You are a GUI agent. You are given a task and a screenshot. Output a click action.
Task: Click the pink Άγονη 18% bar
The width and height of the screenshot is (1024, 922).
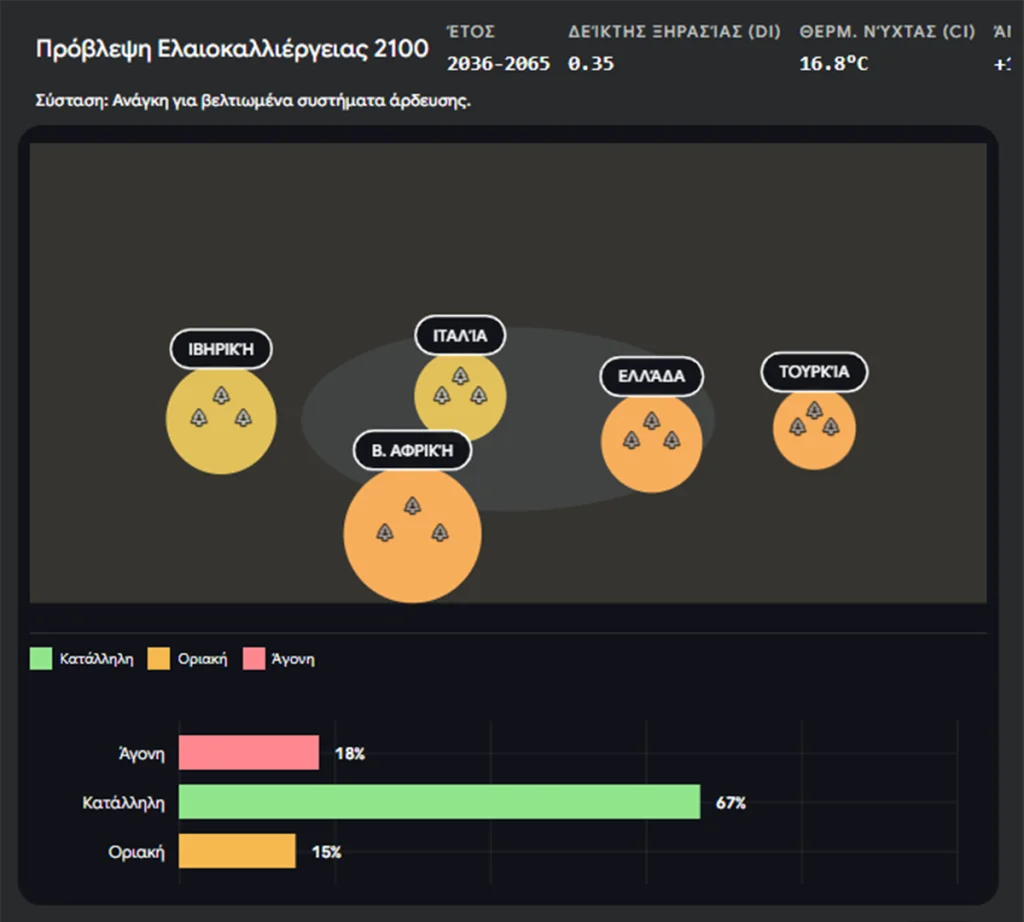click(249, 753)
